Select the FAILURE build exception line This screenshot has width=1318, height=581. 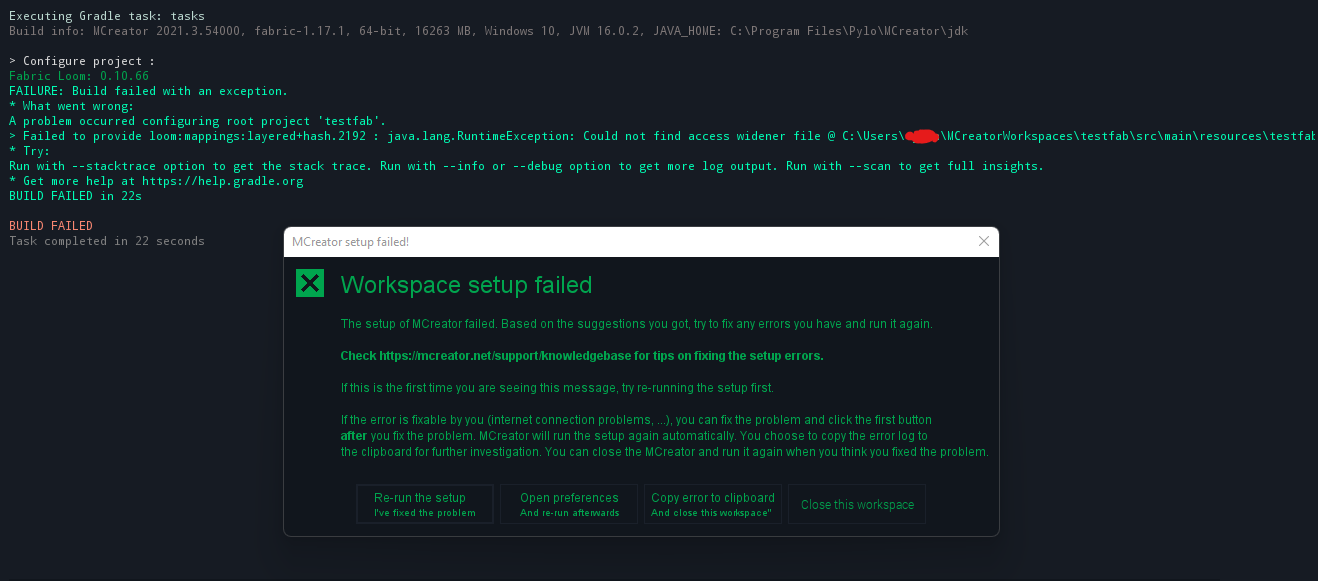pos(147,90)
